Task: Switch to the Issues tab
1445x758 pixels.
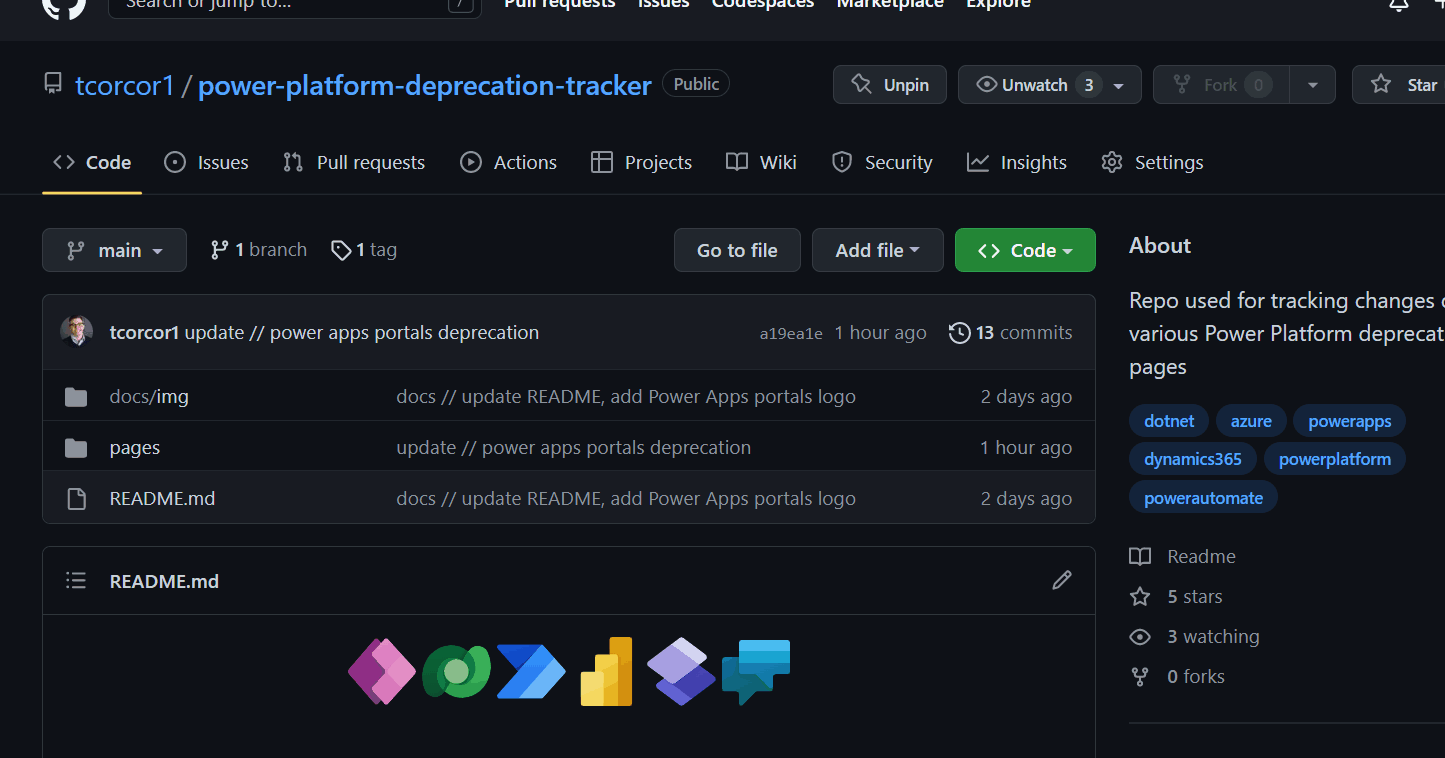Action: pos(206,162)
